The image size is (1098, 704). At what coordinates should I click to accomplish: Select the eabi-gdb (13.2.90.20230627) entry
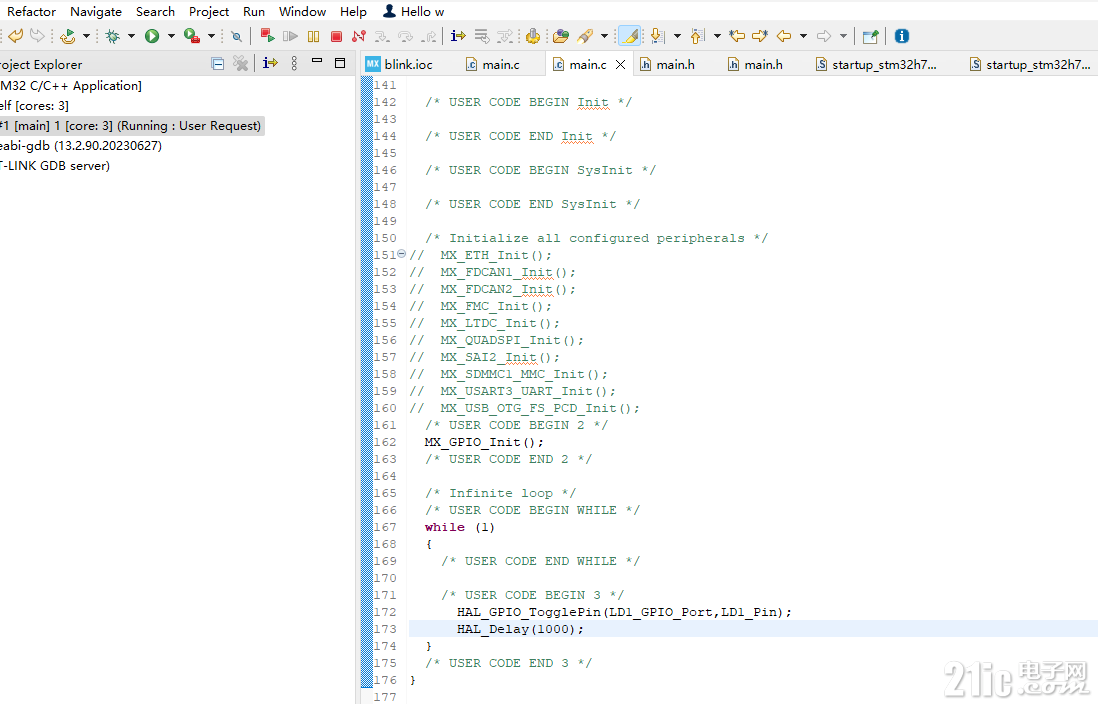coord(81,146)
